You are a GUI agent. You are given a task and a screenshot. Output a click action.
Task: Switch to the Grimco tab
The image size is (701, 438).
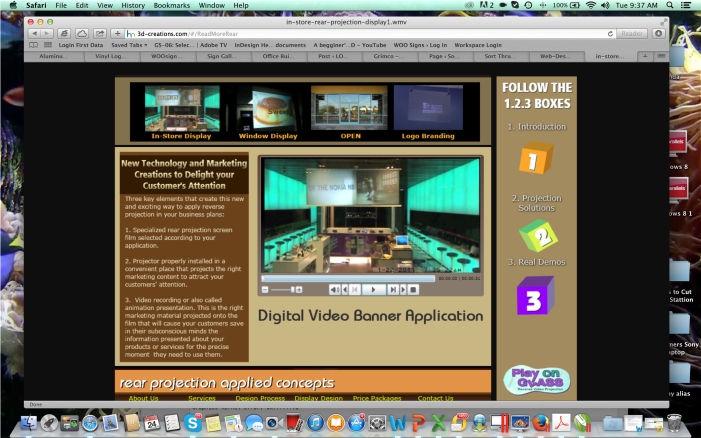pos(390,56)
